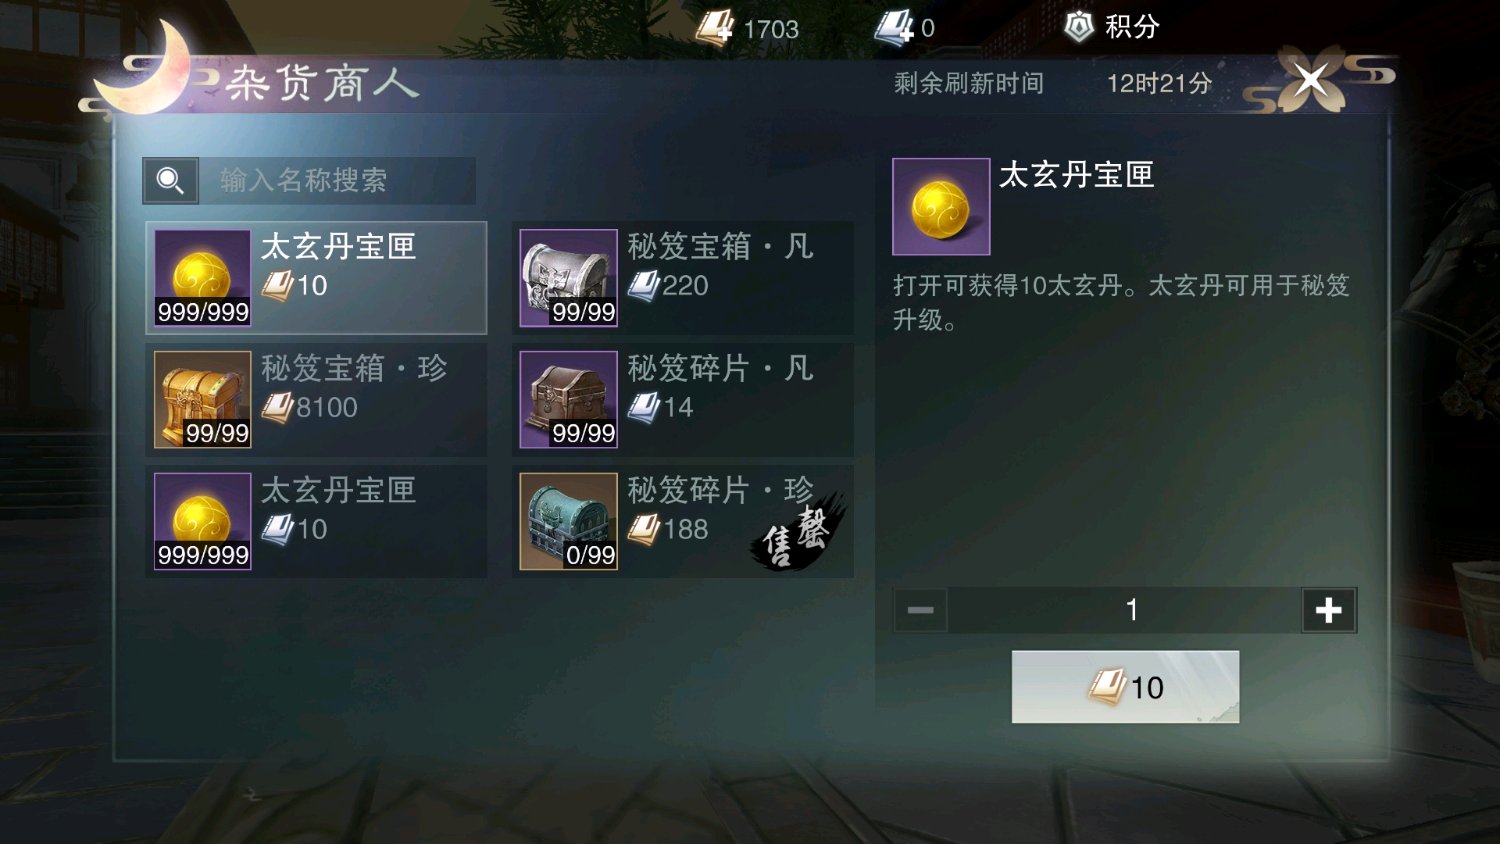Viewport: 1500px width, 844px height.
Task: Pick the 秘笈碎片·凡 dark chest icon
Action: [x=568, y=400]
